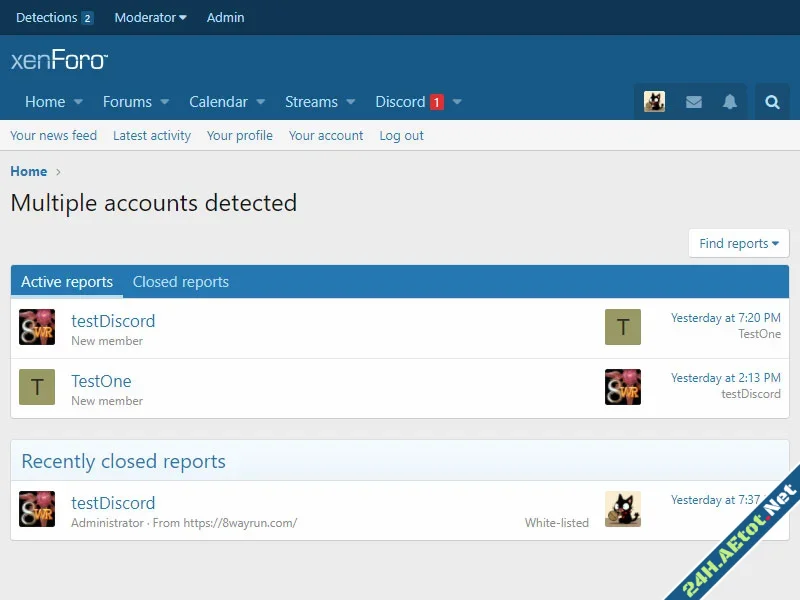Switch to the Closed reports tab
800x600 pixels.
pyautogui.click(x=181, y=282)
